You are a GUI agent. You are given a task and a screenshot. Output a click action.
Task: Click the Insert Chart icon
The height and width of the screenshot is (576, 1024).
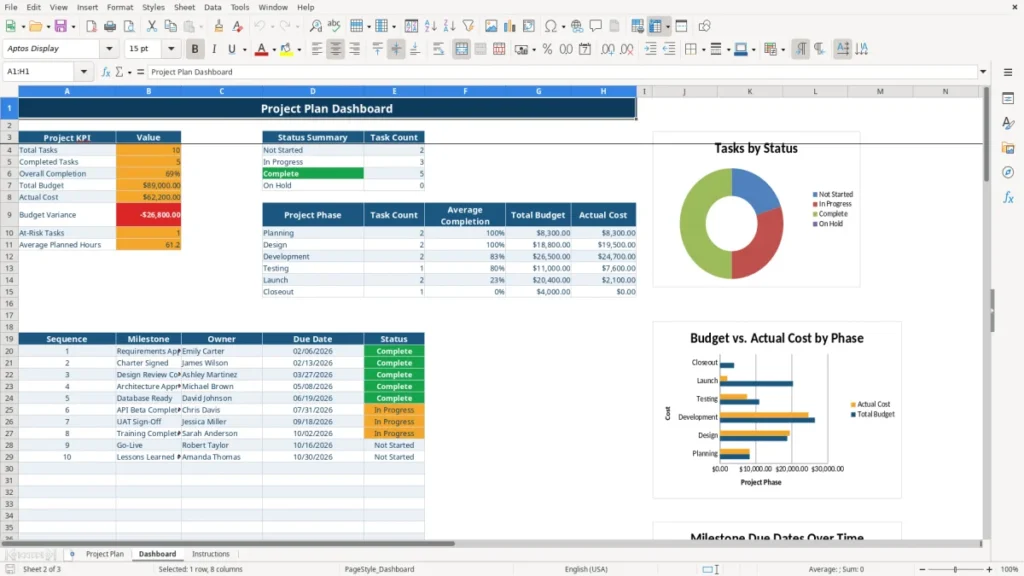tap(509, 26)
